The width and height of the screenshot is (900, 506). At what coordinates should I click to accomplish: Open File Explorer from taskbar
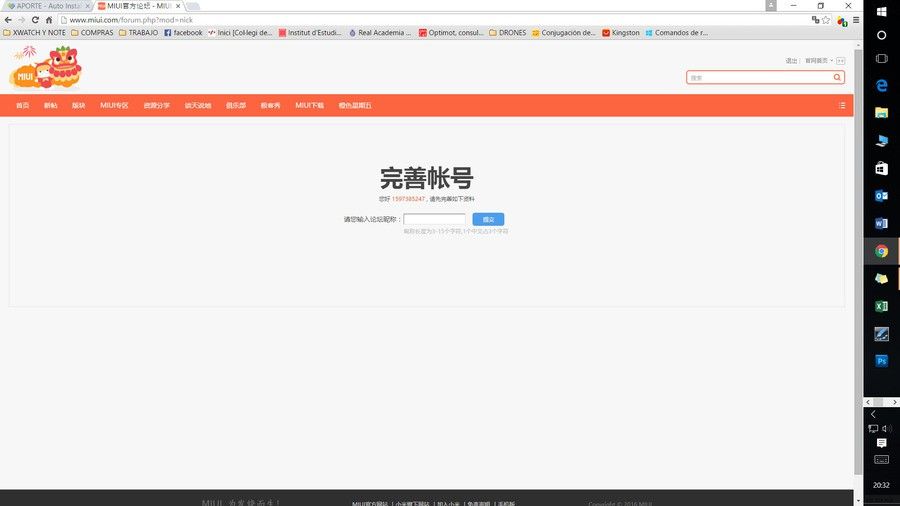click(882, 112)
